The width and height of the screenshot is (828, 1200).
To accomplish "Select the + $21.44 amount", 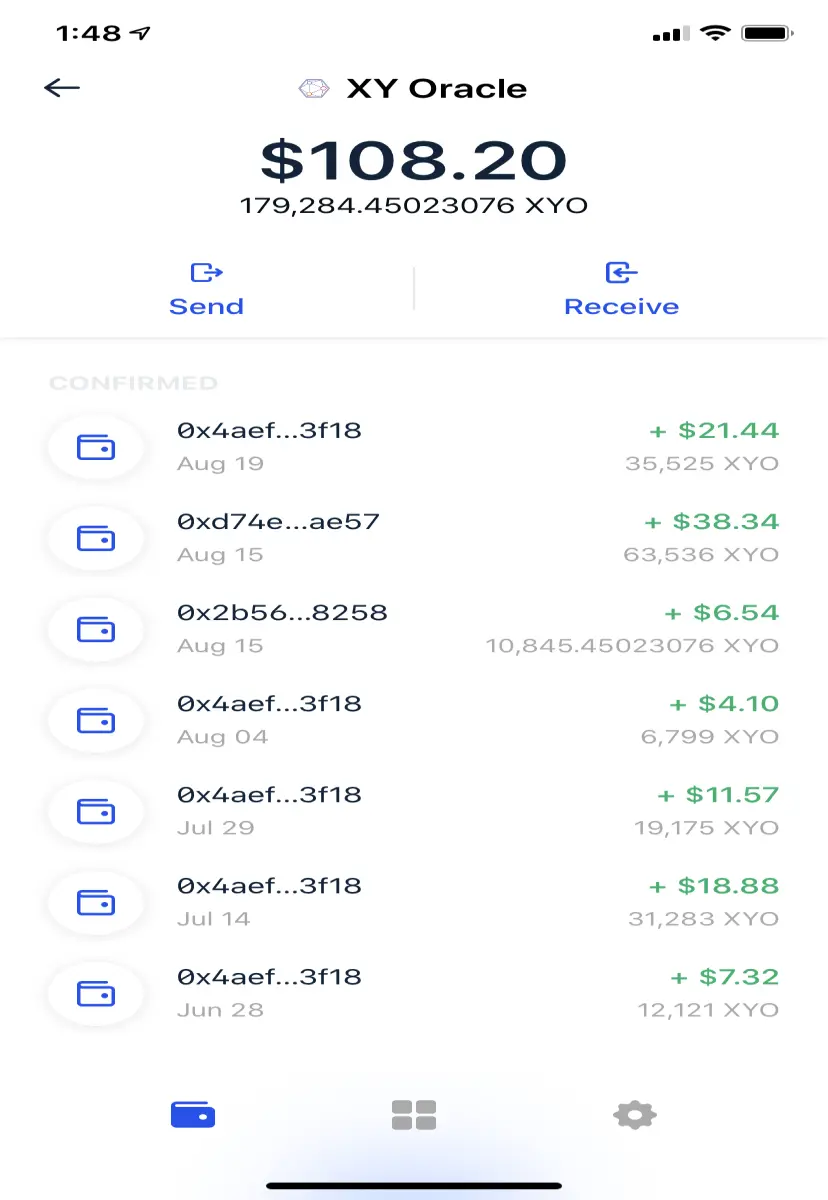I will click(714, 431).
